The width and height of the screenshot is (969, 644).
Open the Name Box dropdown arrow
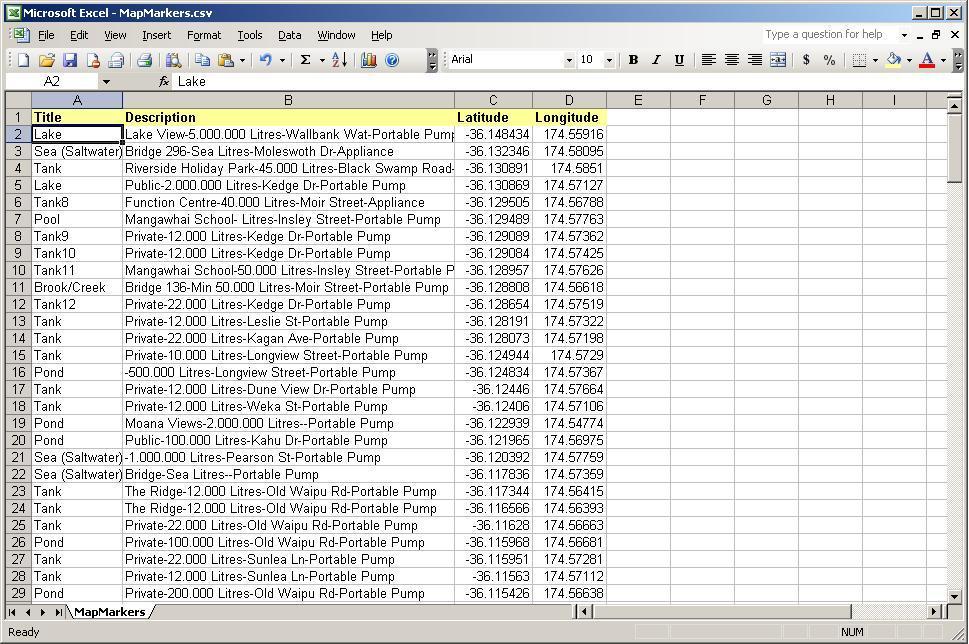pos(106,82)
